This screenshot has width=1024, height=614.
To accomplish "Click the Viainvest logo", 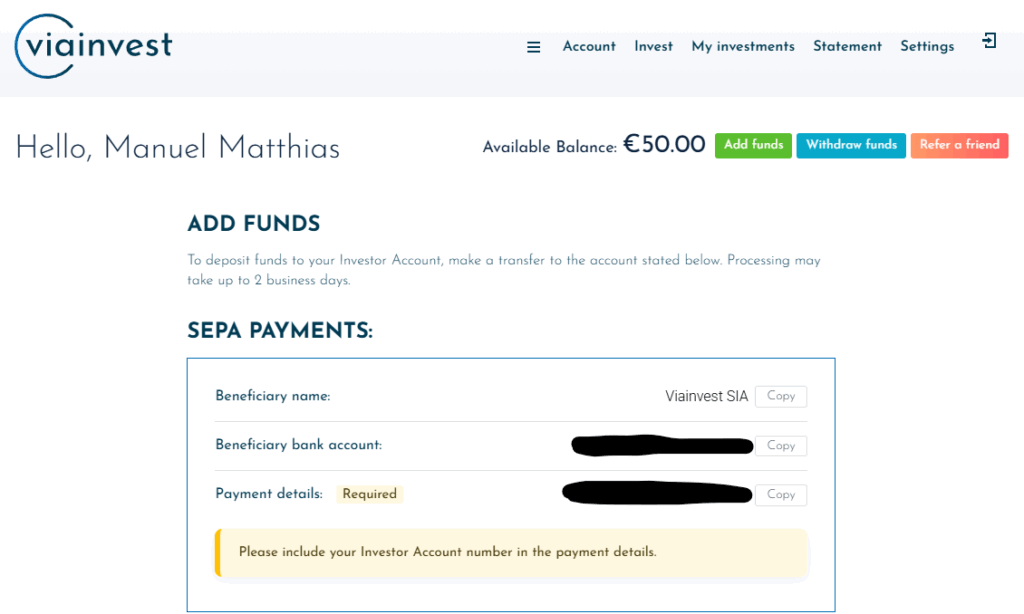I will click(x=93, y=46).
